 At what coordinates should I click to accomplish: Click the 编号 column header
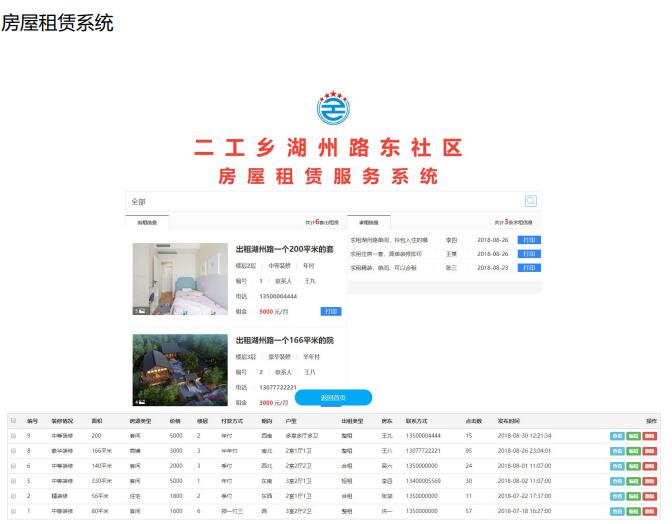32,421
